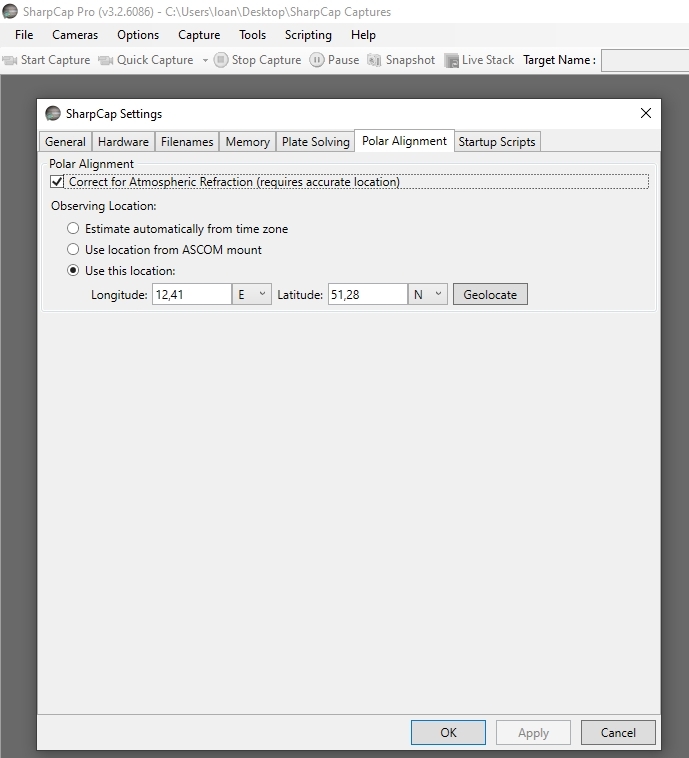Open Quick Capture dropdown arrow
This screenshot has height=758, width=689.
(x=205, y=60)
